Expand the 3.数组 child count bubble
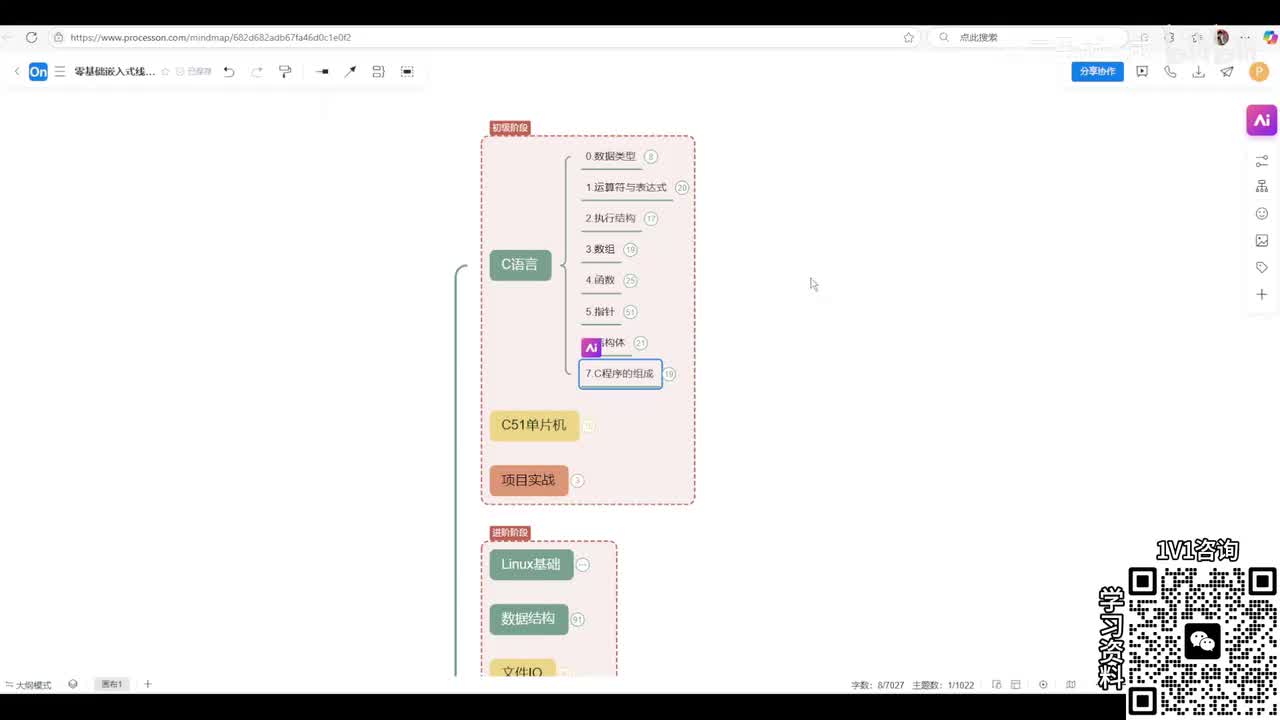This screenshot has width=1280, height=720. (x=630, y=250)
